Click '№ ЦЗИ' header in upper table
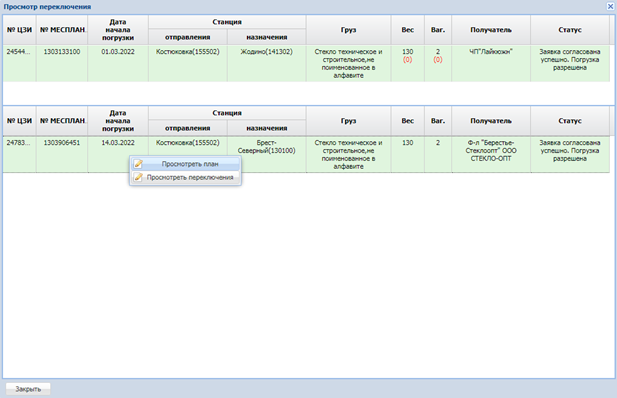This screenshot has height=398, width=617. click(19, 30)
